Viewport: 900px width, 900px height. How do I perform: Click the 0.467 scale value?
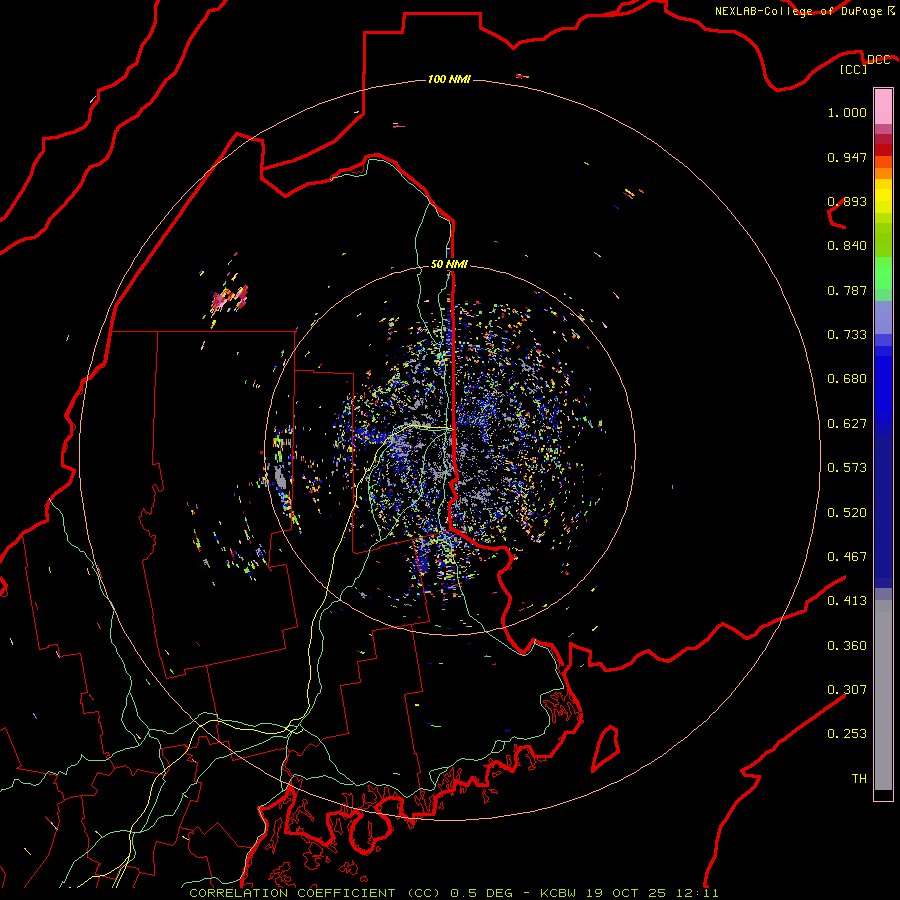coord(847,557)
